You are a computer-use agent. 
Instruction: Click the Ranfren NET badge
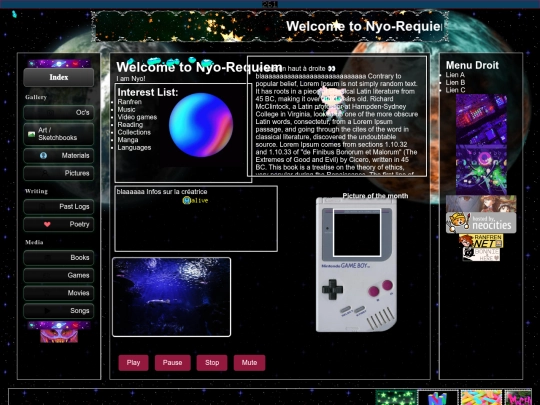(481, 241)
